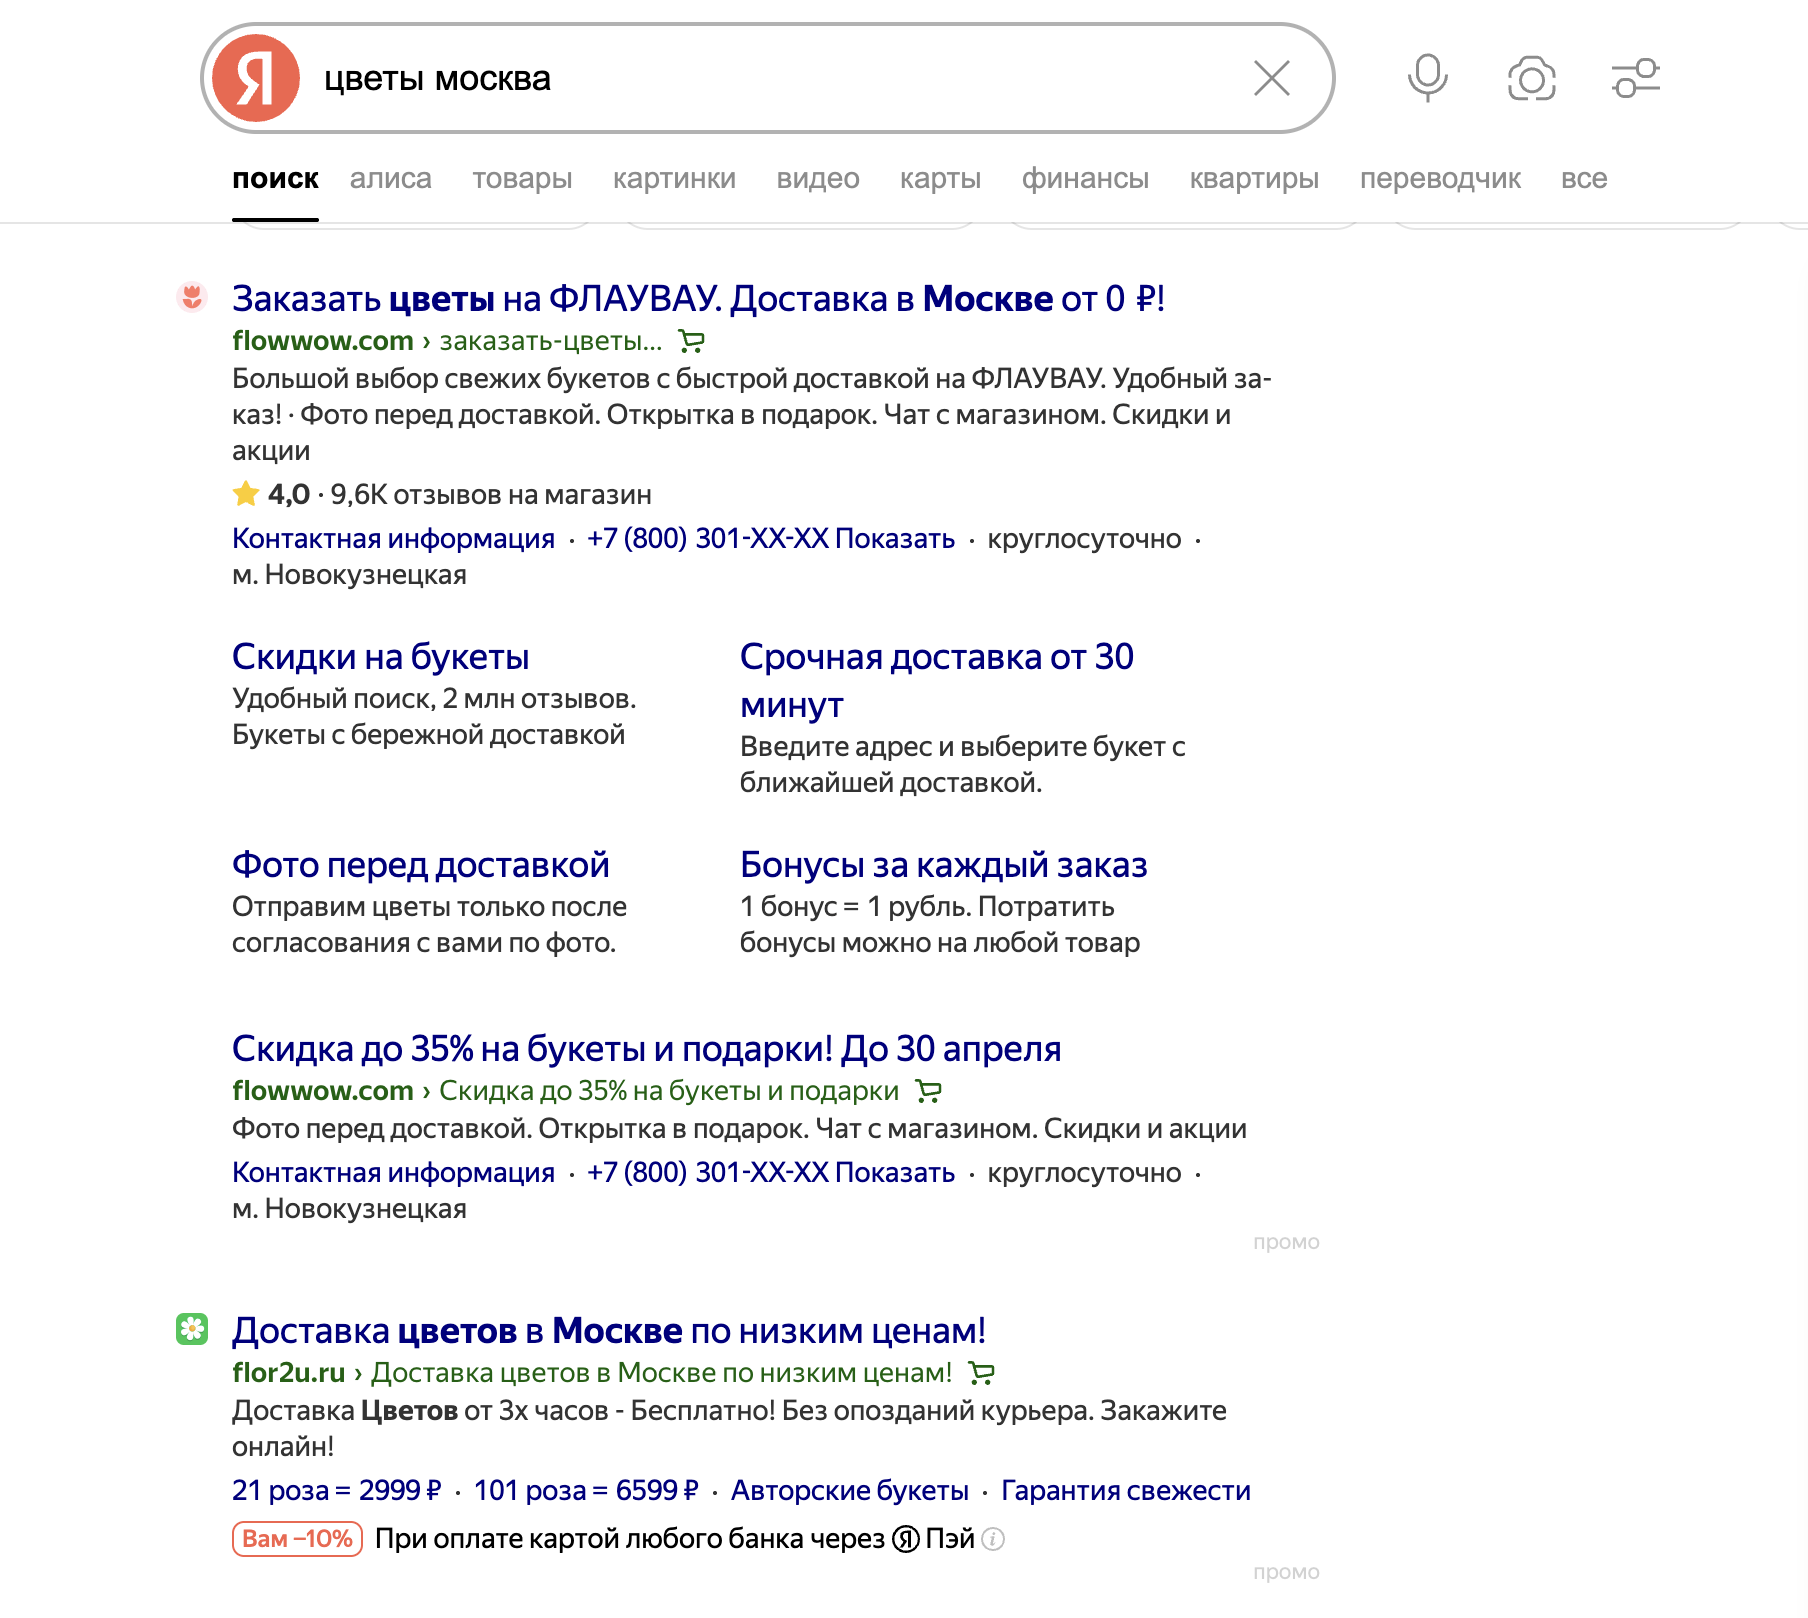Click the «21 роза = 2999 ₽» link
The image size is (1808, 1618).
click(336, 1491)
